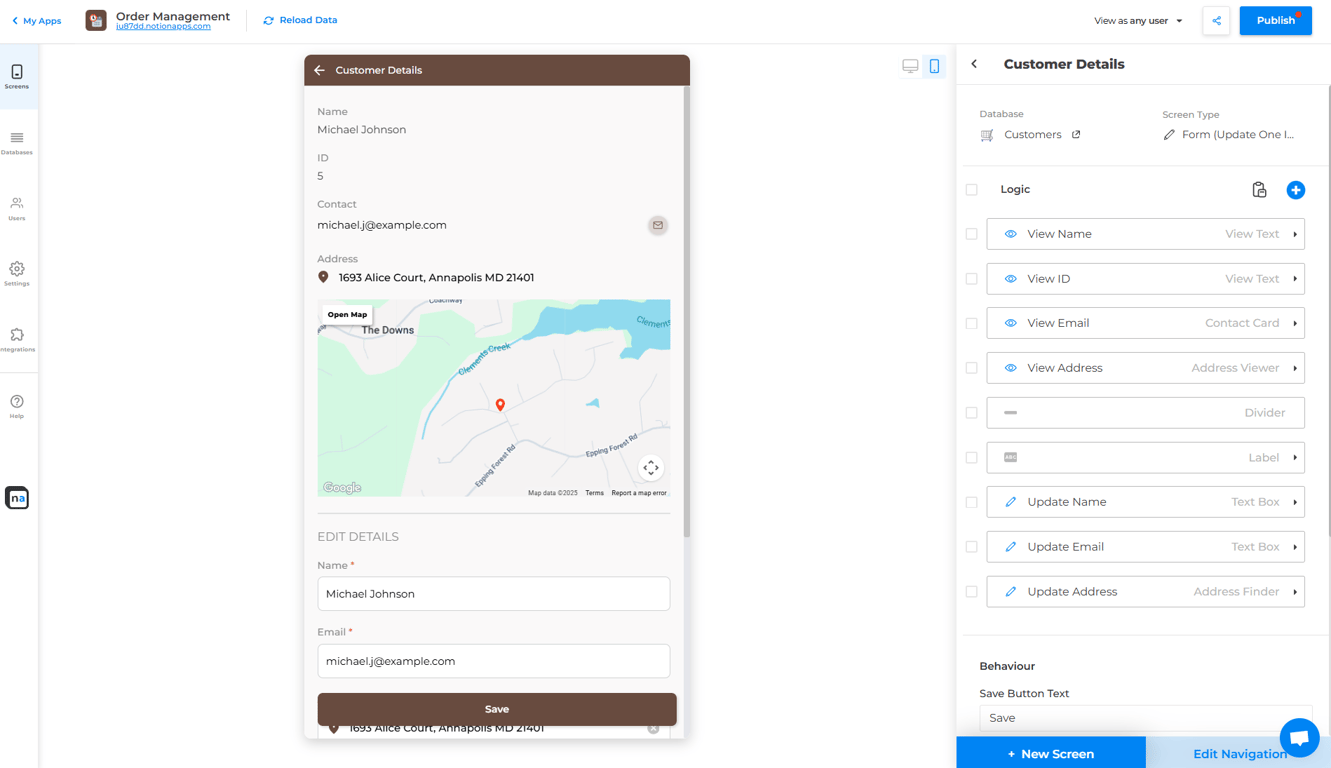Check the Update Email element checkbox
1331x768 pixels.
(x=972, y=547)
